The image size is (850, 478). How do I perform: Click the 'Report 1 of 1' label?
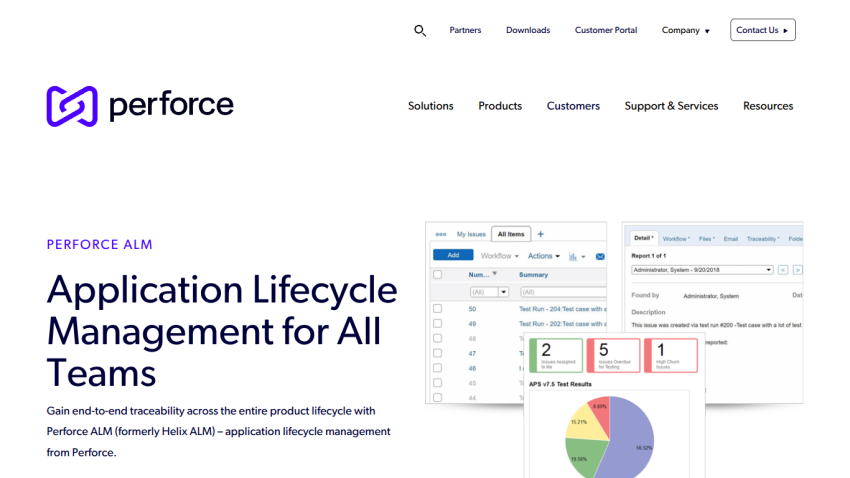(649, 256)
